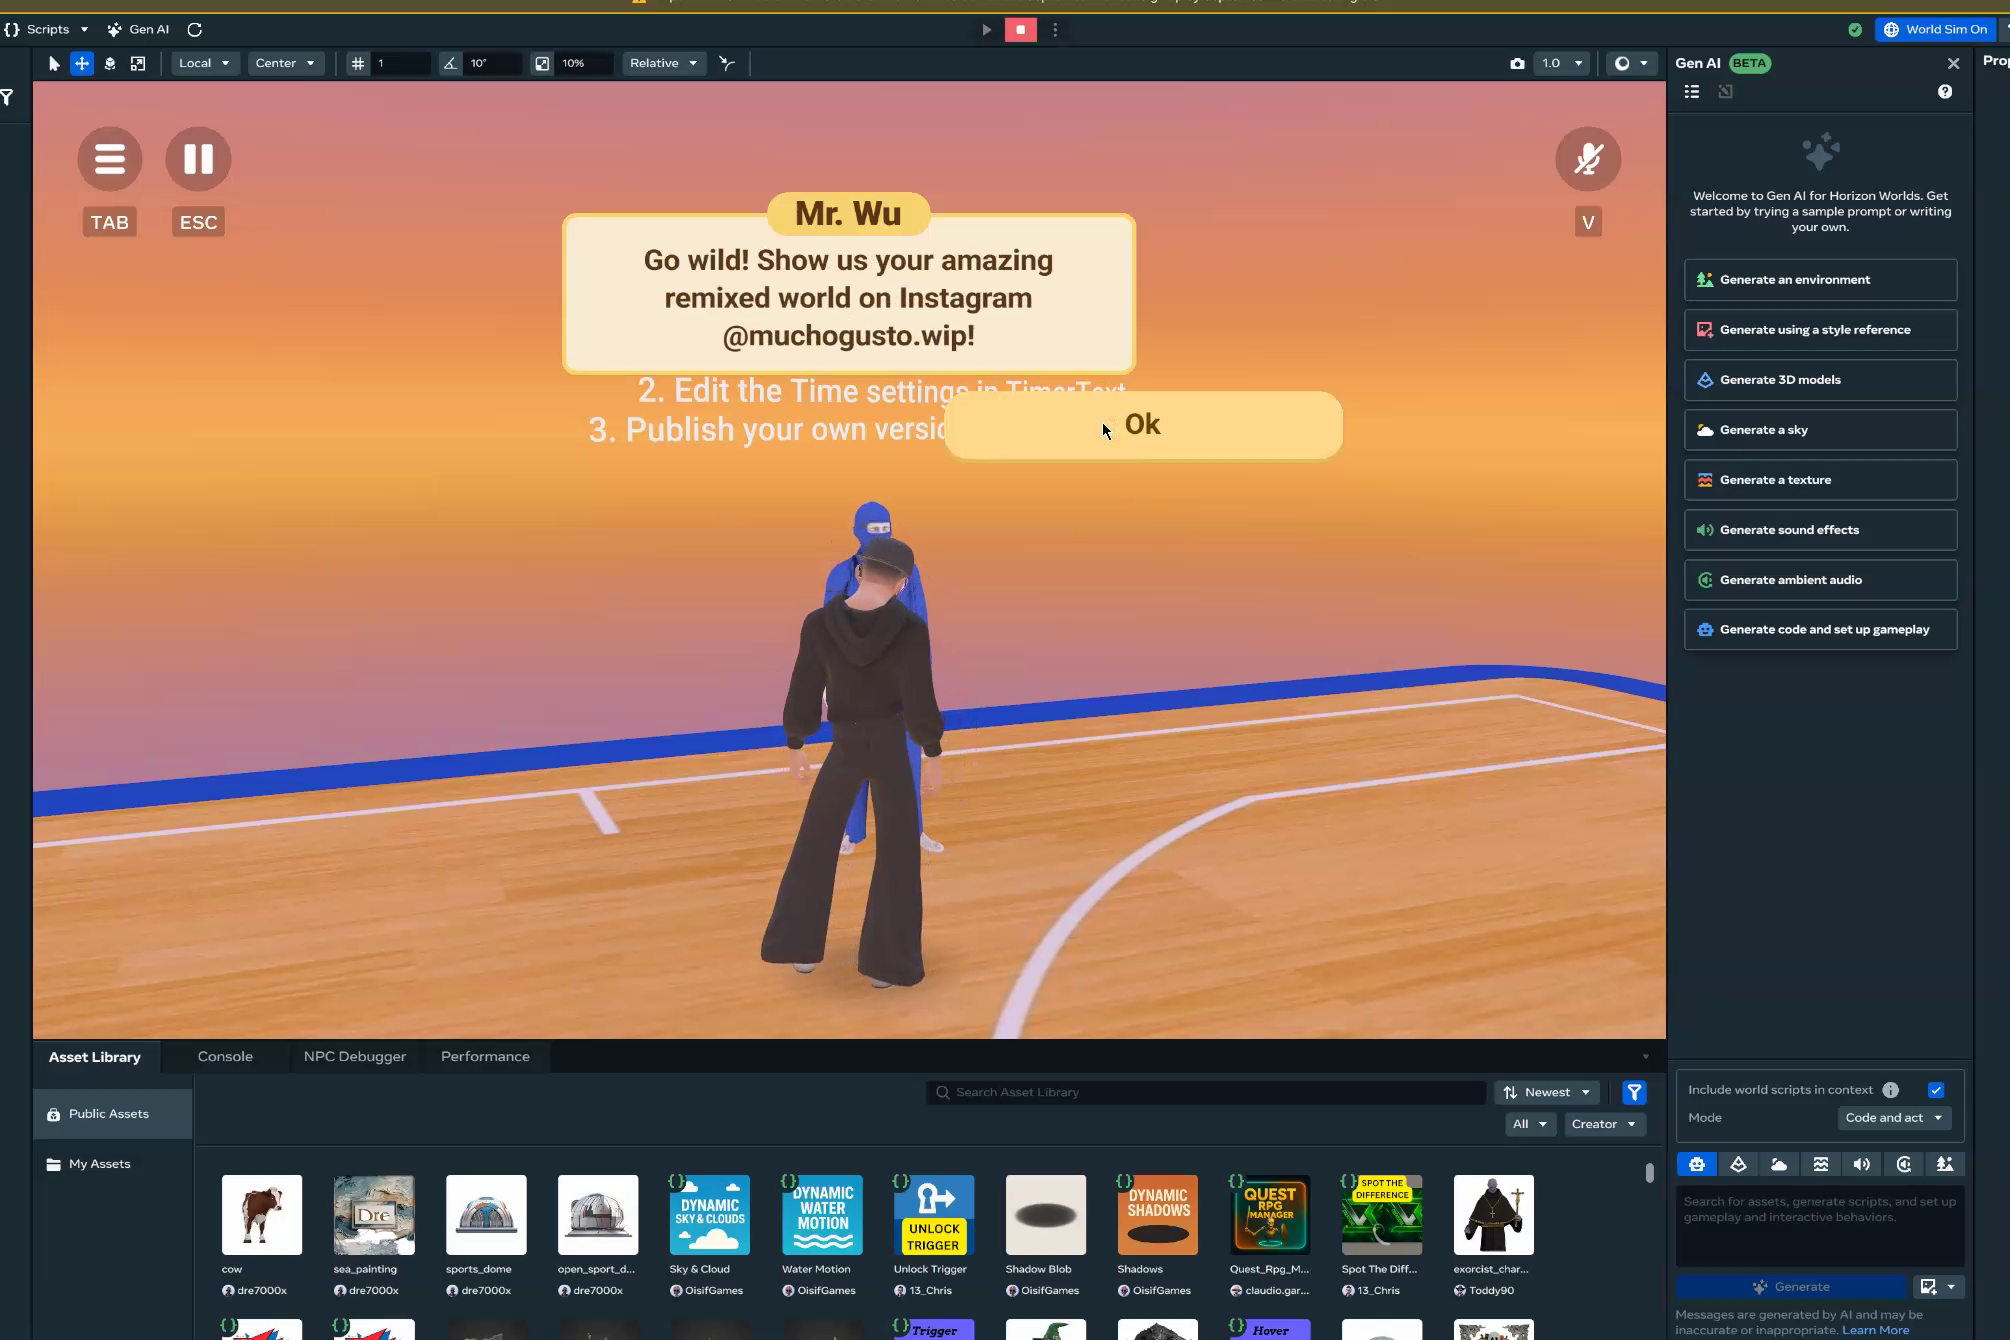Switch to the Console tab
Screen dimensions: 2010x1340
pyautogui.click(x=225, y=1057)
